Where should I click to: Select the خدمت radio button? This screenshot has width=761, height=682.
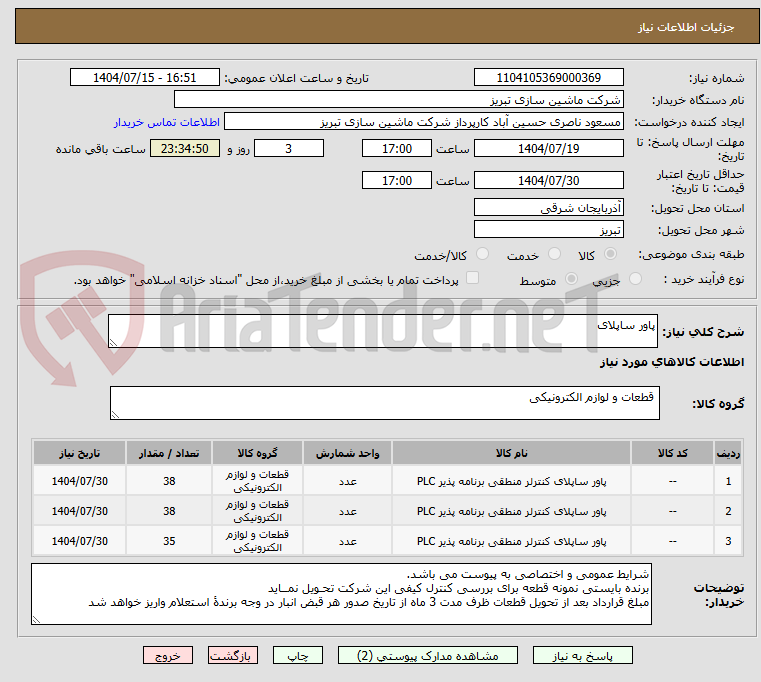554,254
